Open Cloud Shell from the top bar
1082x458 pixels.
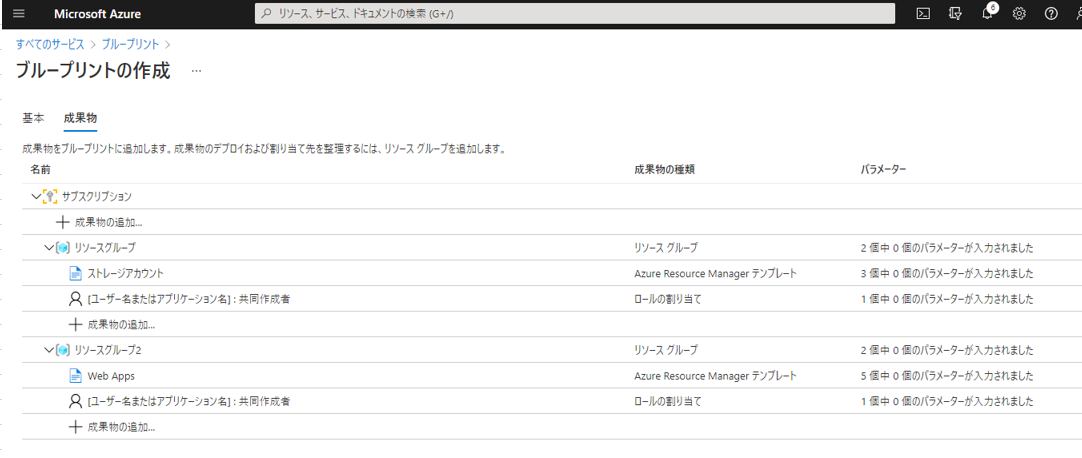(x=923, y=14)
